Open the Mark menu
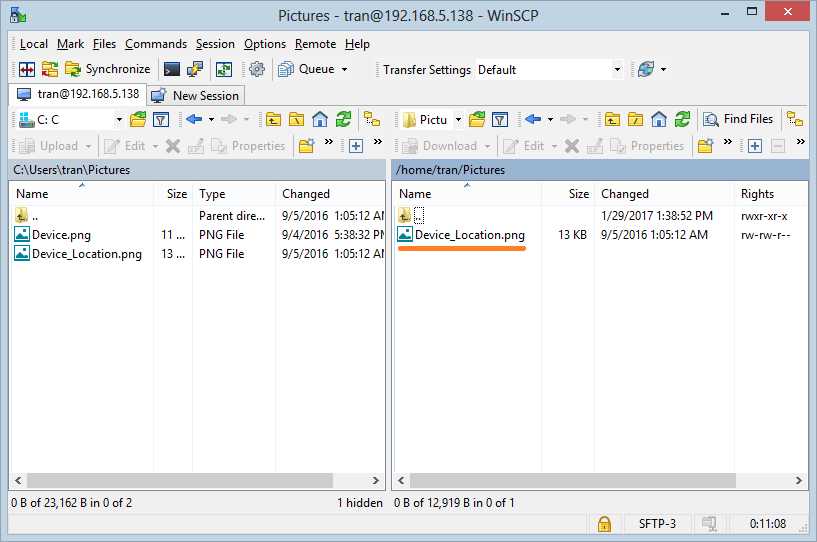 (x=70, y=44)
